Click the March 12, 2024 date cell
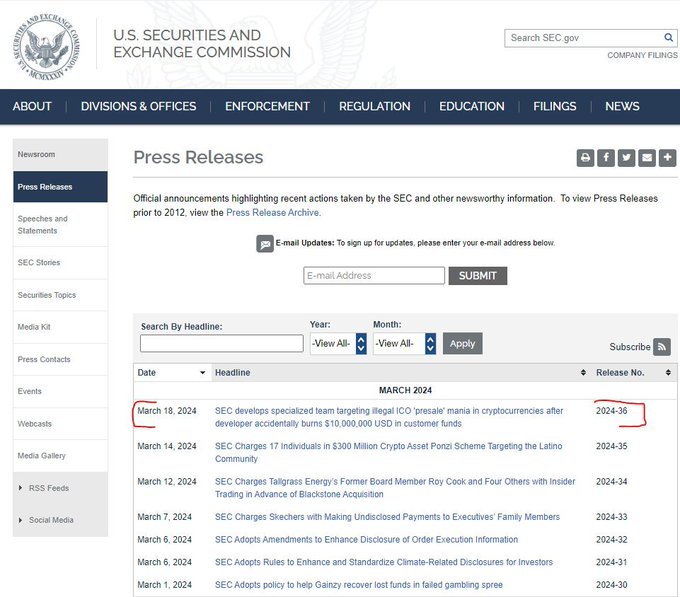 click(167, 482)
